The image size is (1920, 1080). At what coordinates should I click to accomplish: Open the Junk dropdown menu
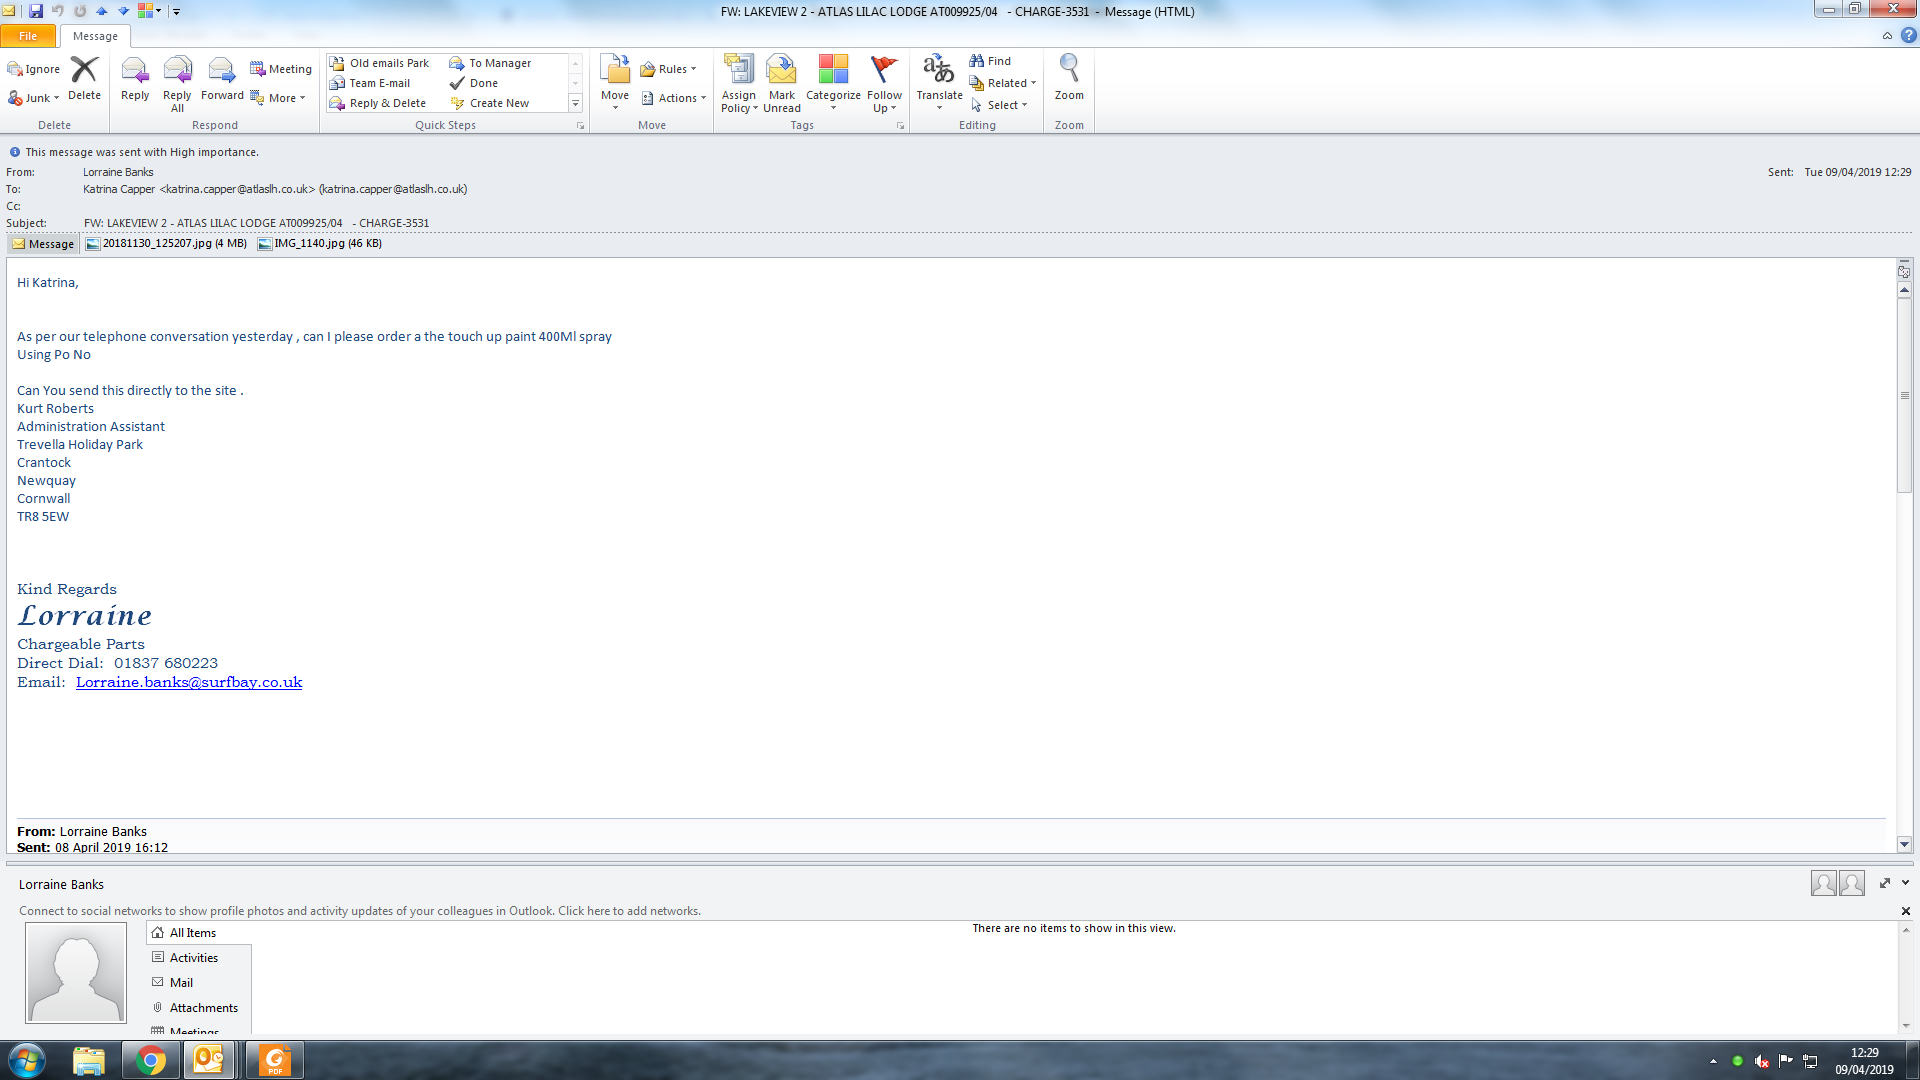coord(36,98)
